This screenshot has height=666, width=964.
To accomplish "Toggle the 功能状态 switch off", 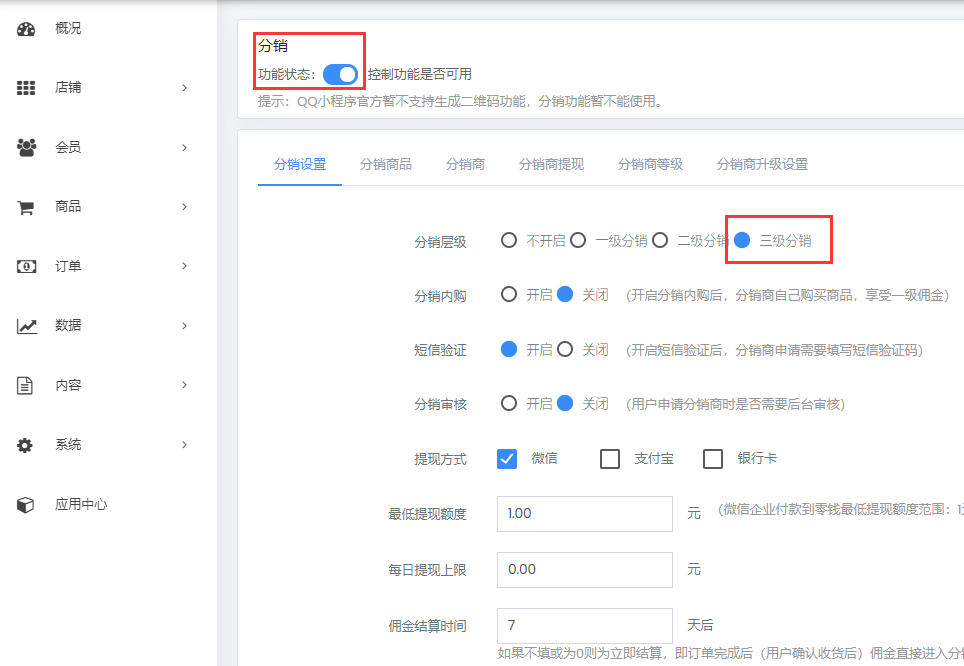I will pos(340,74).
